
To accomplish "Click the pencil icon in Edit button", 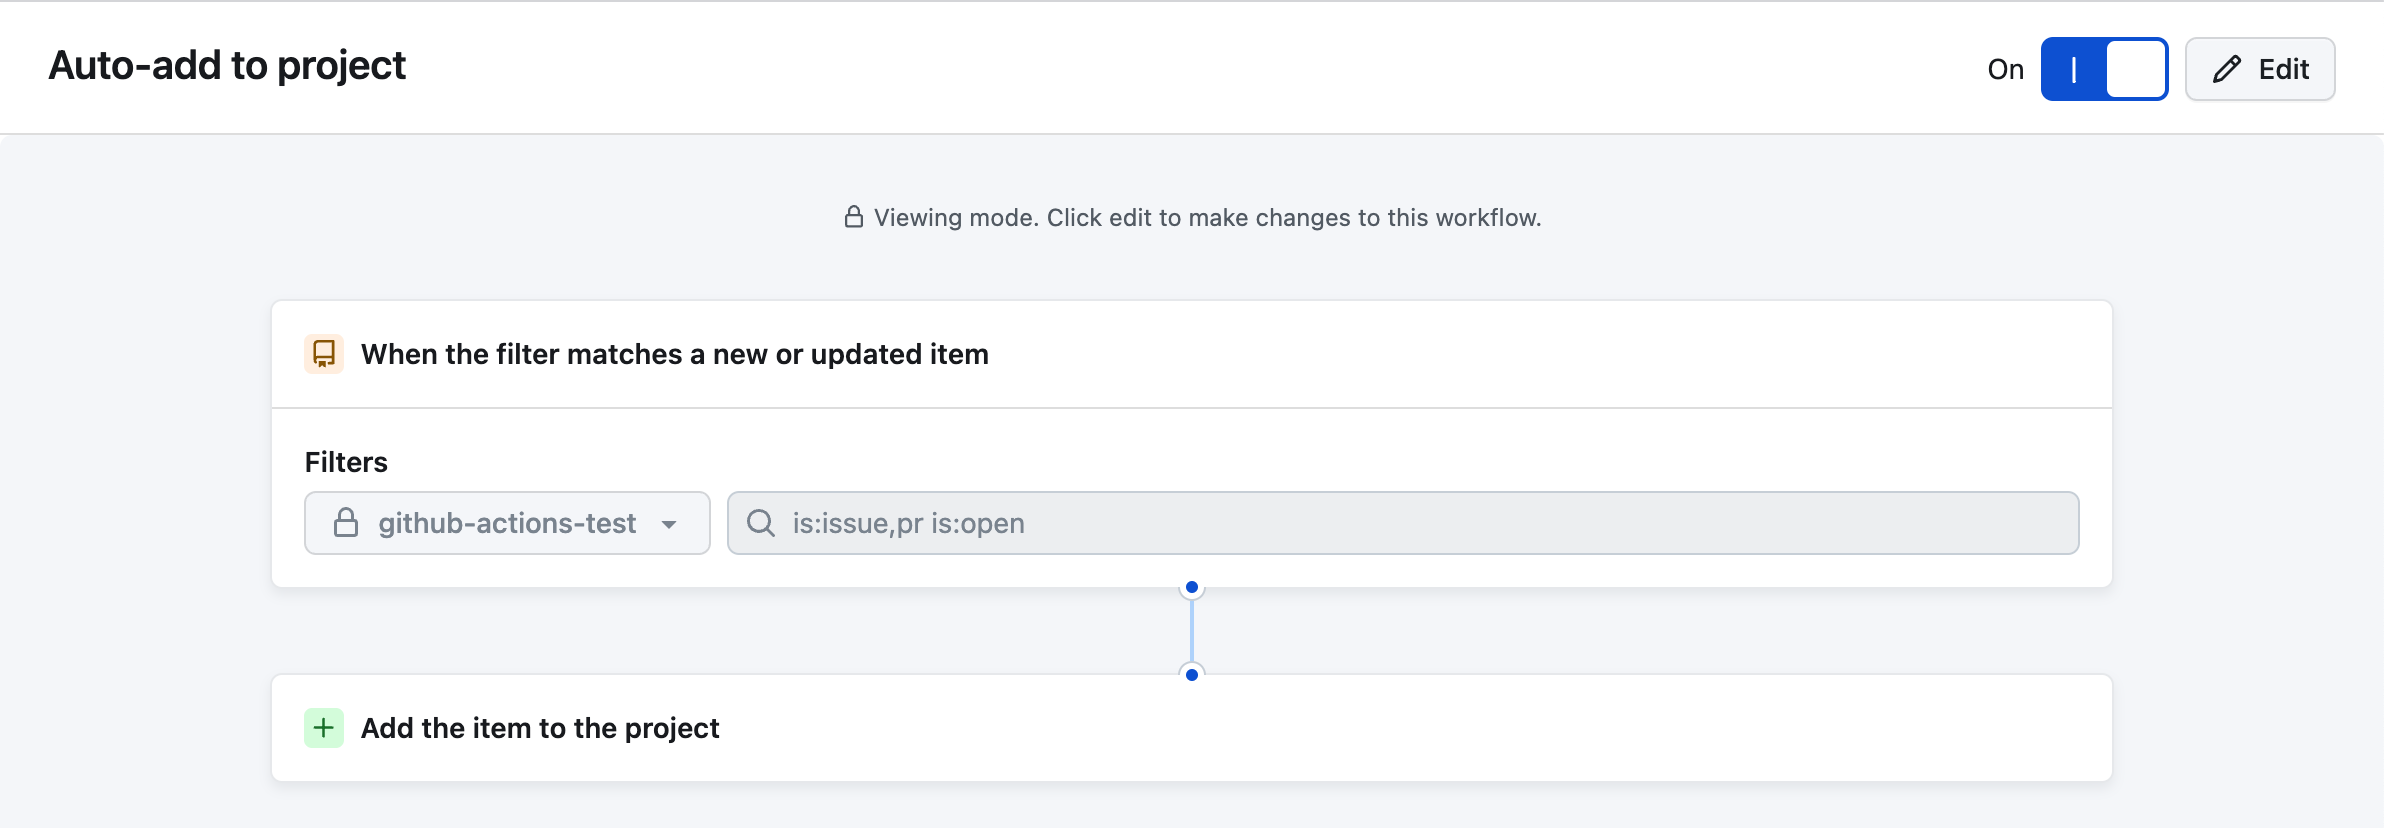I will click(x=2227, y=69).
